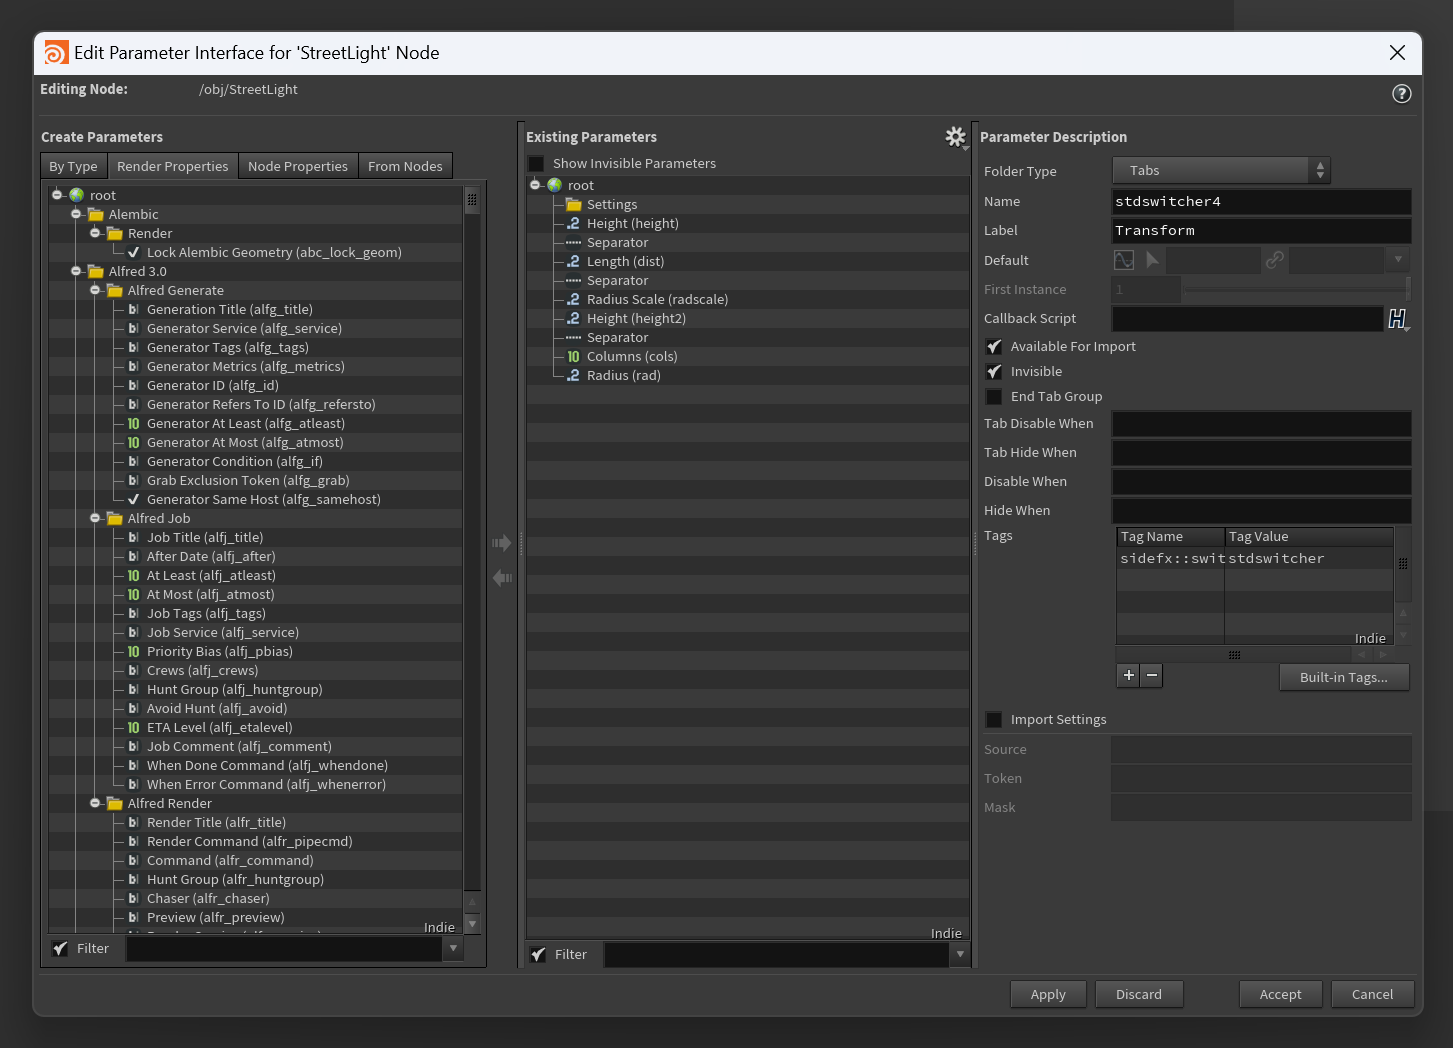Switch to the Node Properties tab

click(x=298, y=166)
